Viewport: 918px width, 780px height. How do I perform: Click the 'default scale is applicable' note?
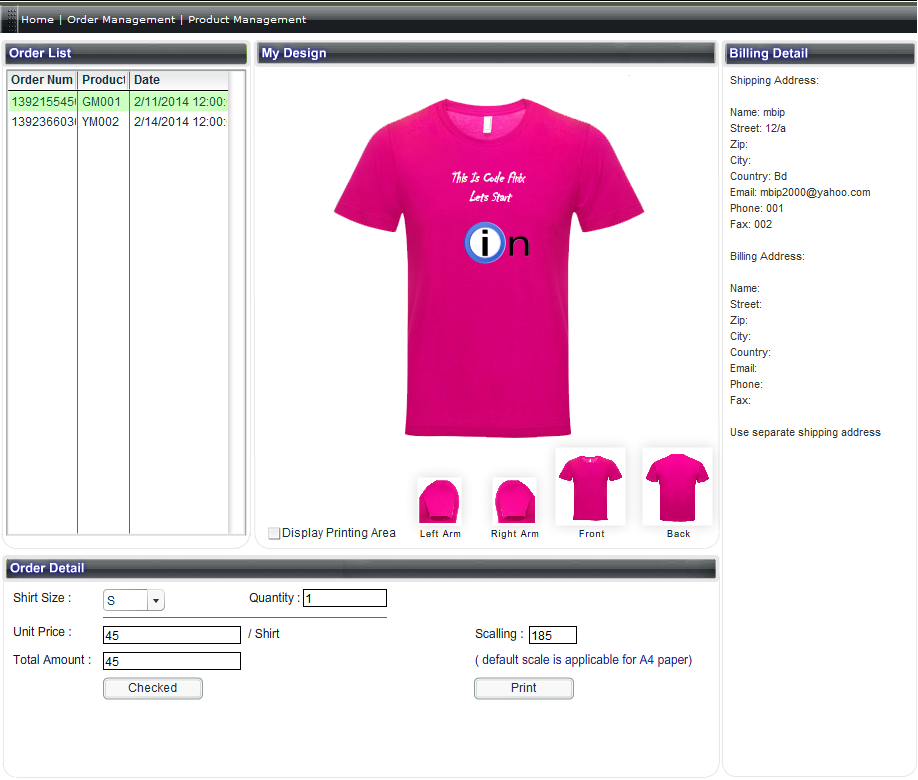[583, 660]
